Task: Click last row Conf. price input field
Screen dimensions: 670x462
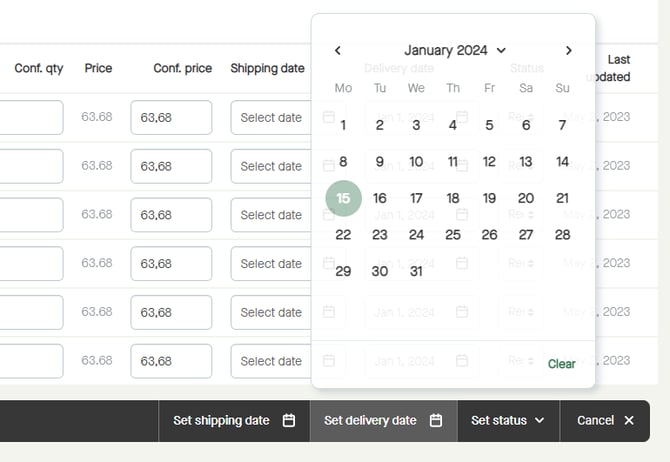Action: coord(171,361)
